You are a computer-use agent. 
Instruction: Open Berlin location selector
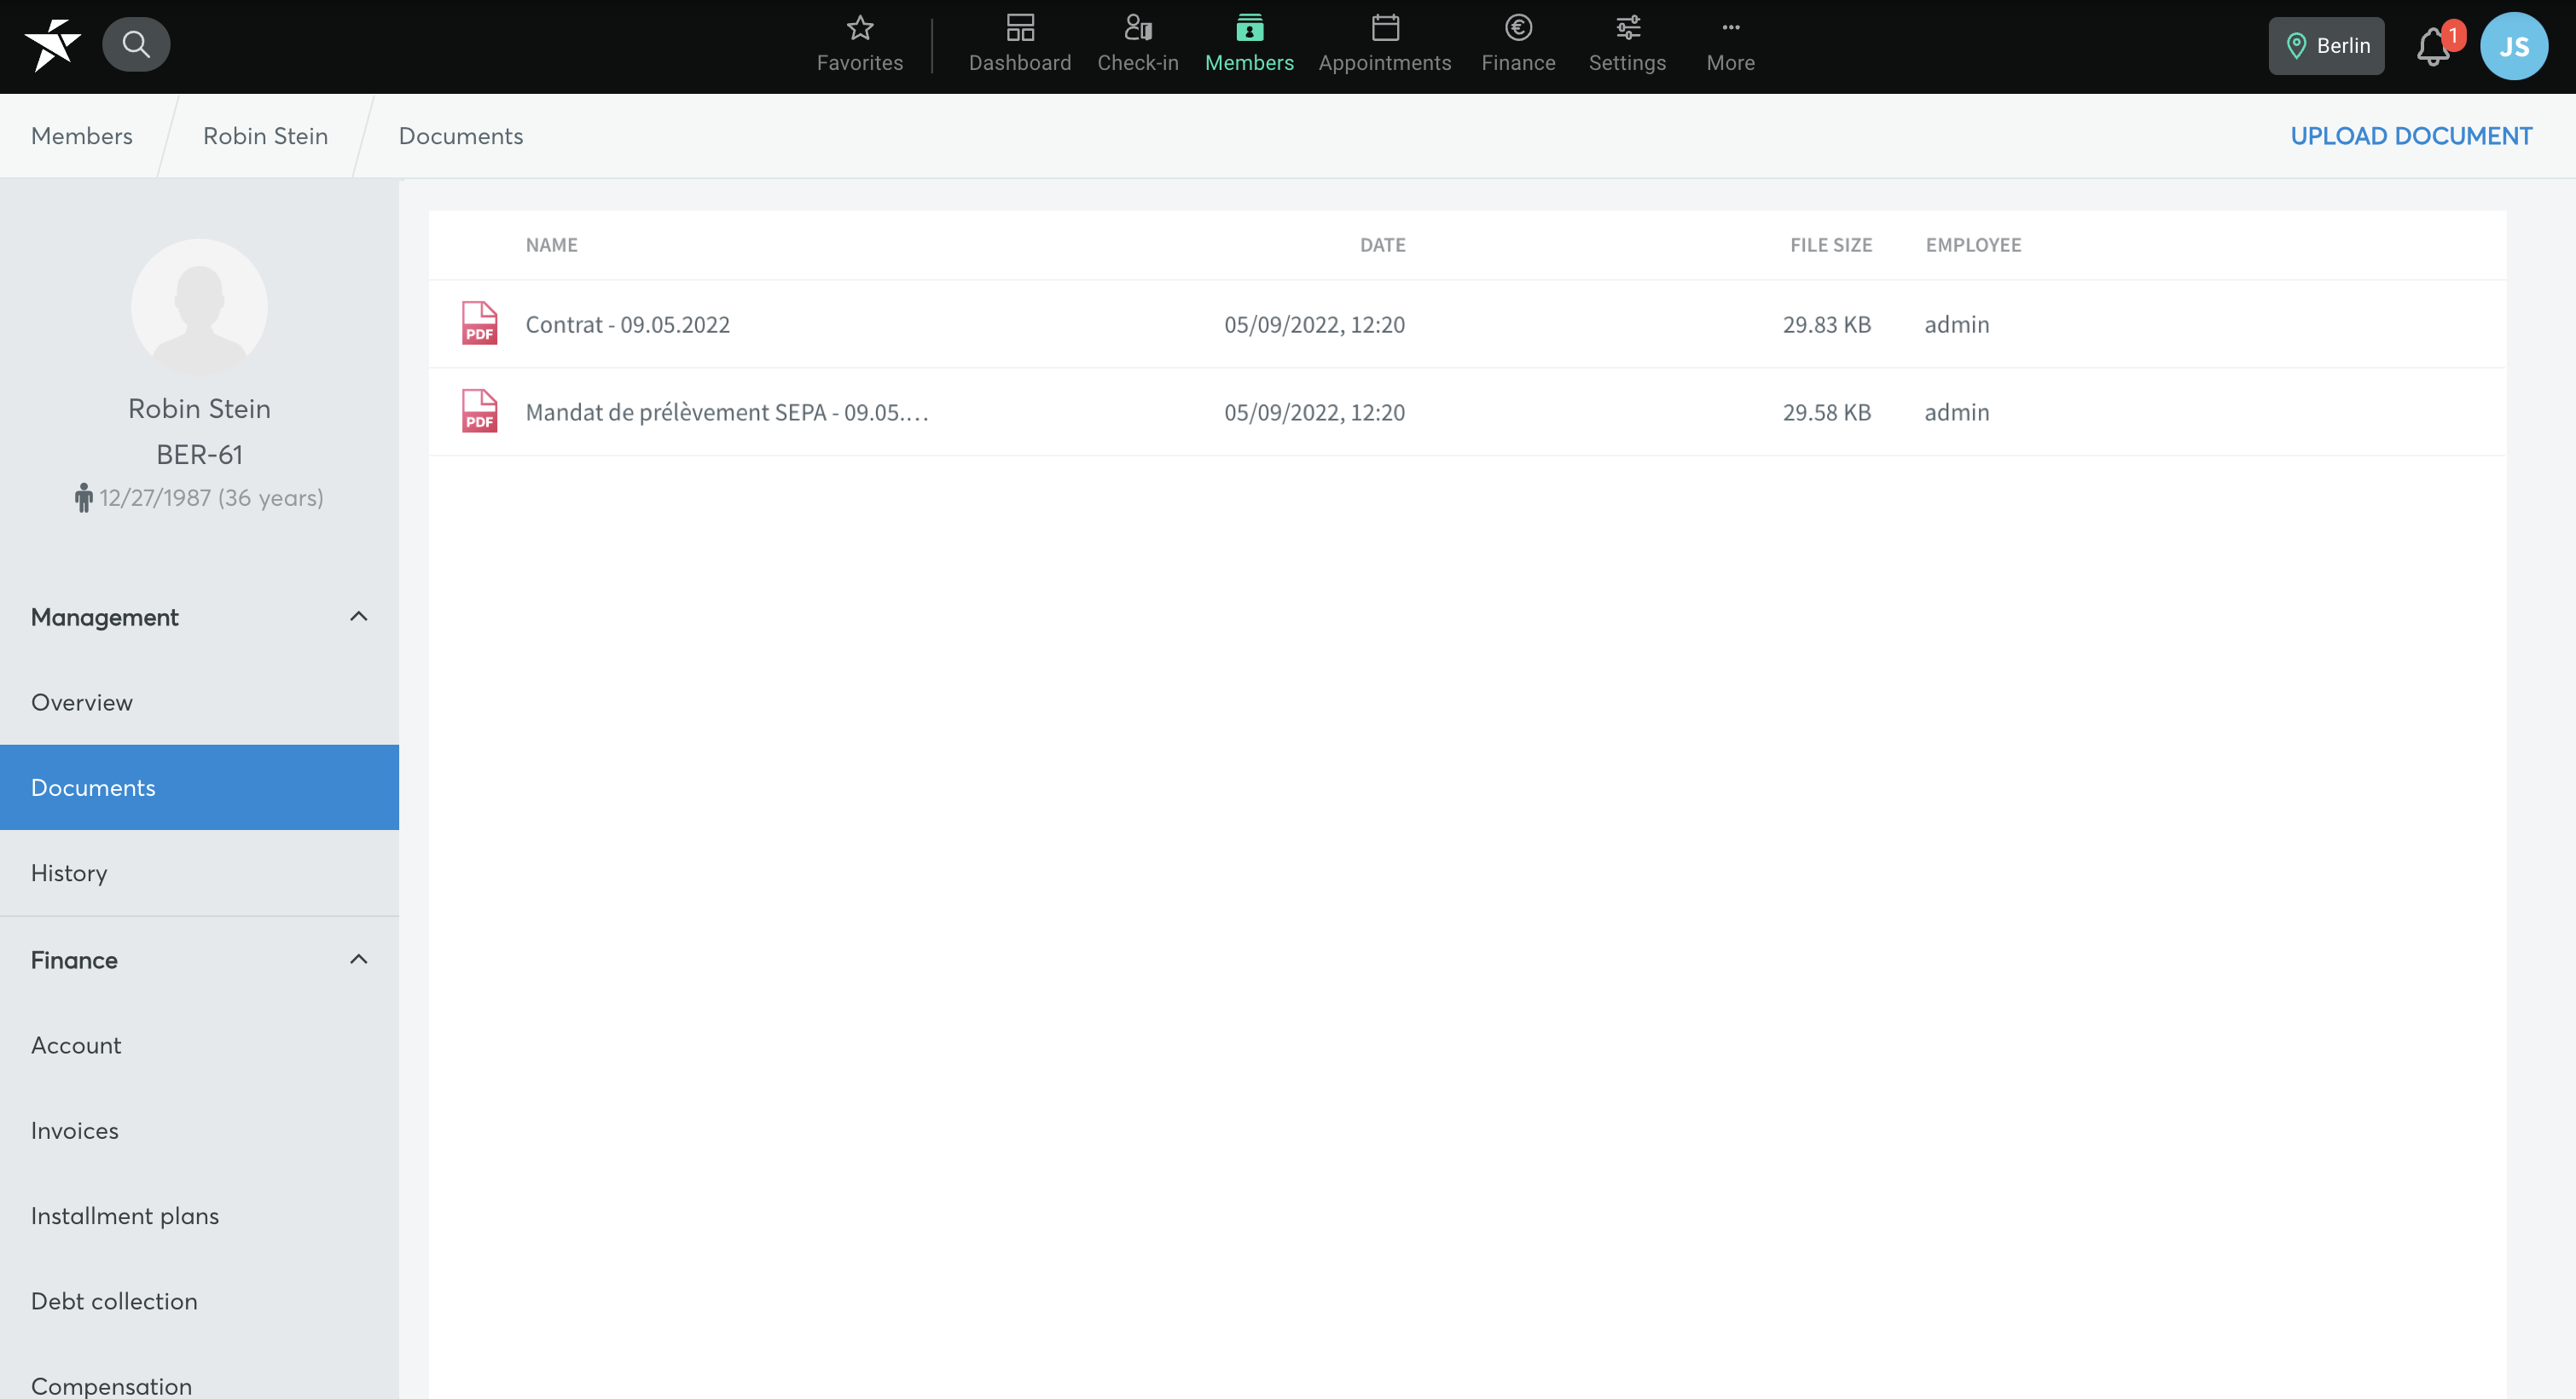(2326, 46)
